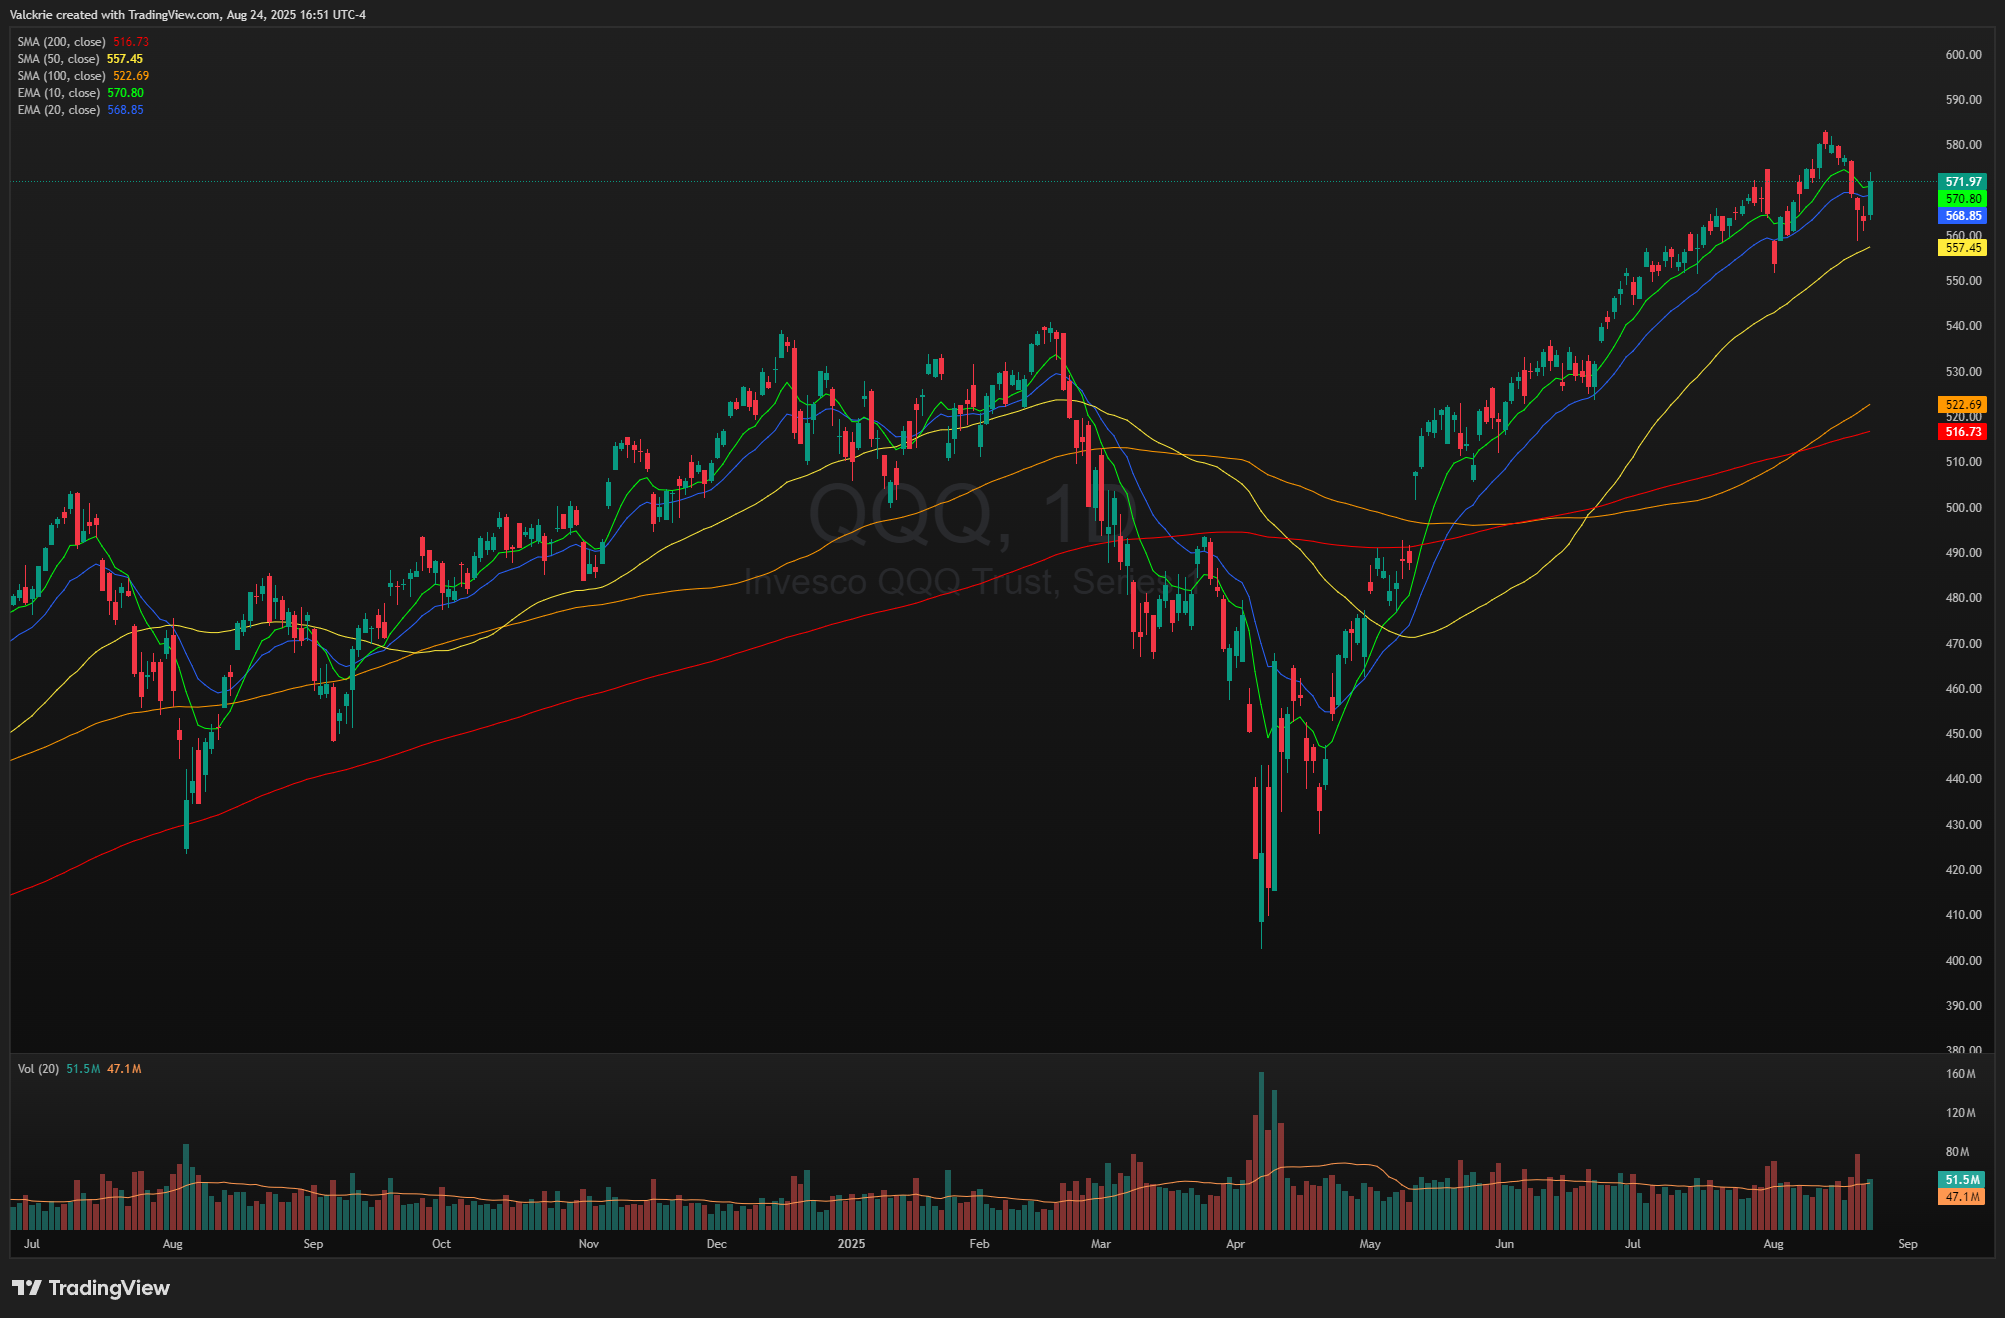Click the Apr label on time axis

click(1235, 1244)
